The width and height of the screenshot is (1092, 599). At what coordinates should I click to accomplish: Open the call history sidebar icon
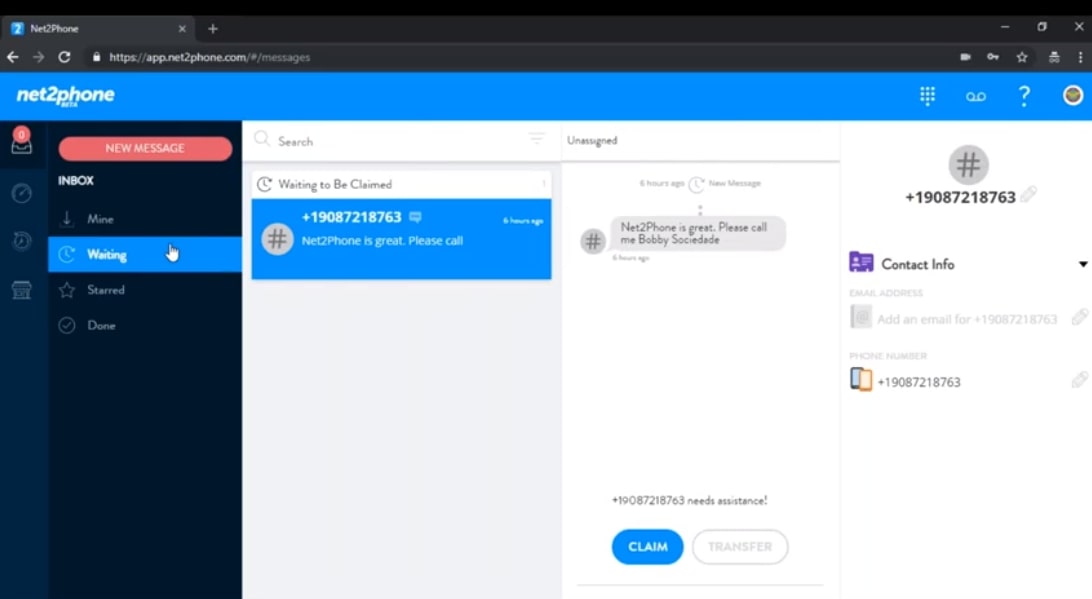pos(22,241)
